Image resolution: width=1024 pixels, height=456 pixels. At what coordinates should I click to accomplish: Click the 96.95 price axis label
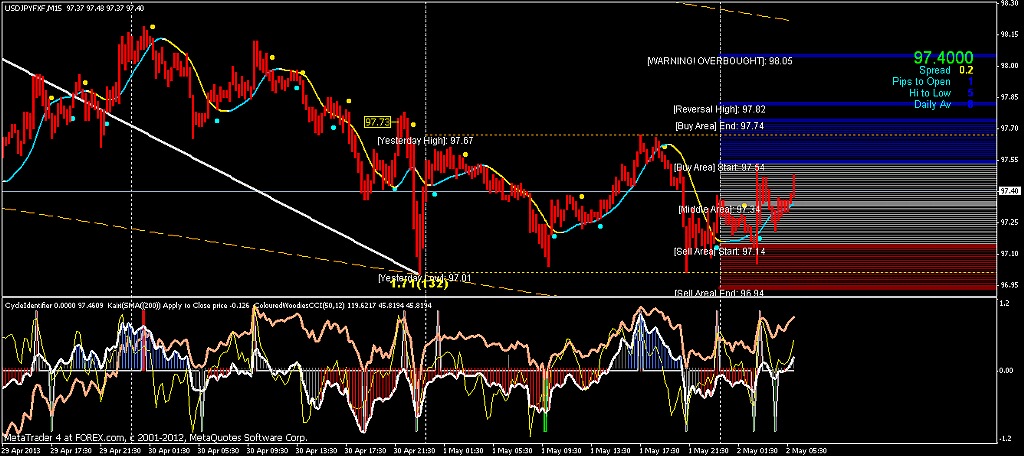click(x=1010, y=284)
